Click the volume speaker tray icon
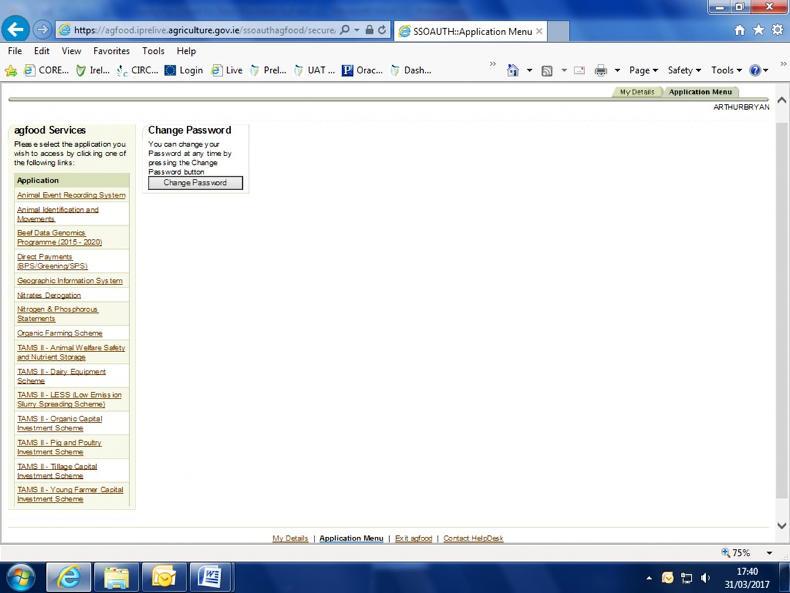790x593 pixels. [x=706, y=578]
